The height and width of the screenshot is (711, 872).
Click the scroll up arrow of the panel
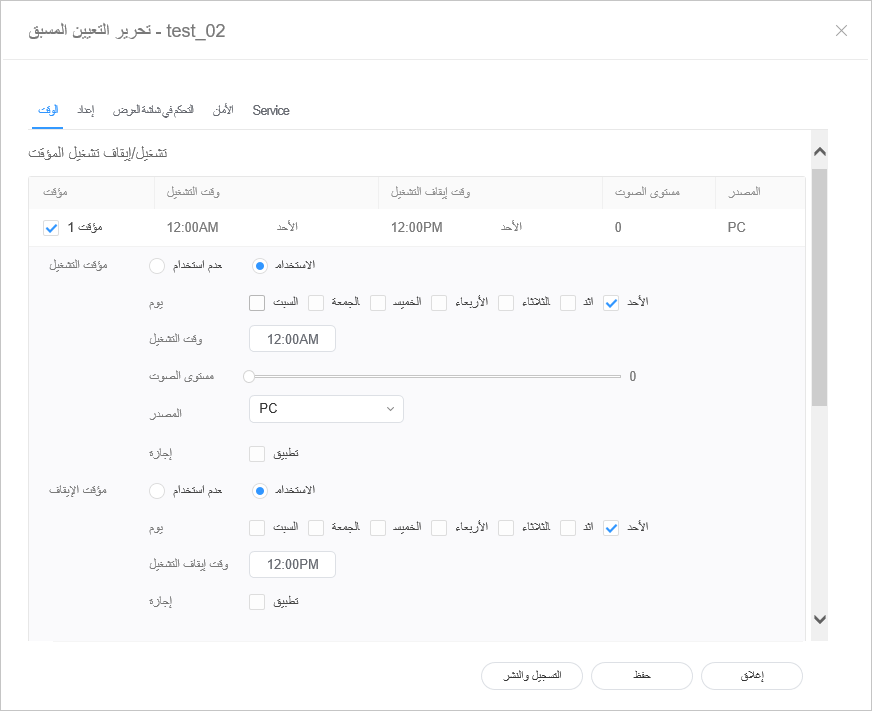click(819, 152)
